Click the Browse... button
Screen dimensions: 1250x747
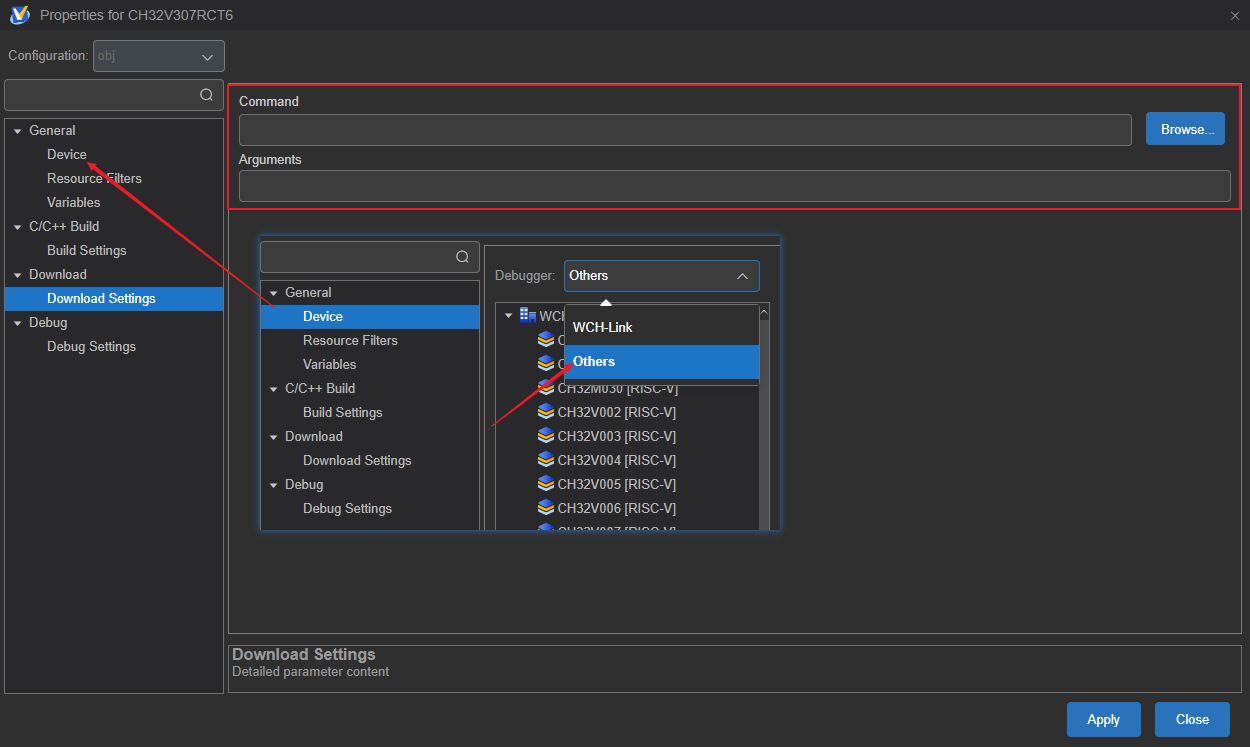point(1185,129)
